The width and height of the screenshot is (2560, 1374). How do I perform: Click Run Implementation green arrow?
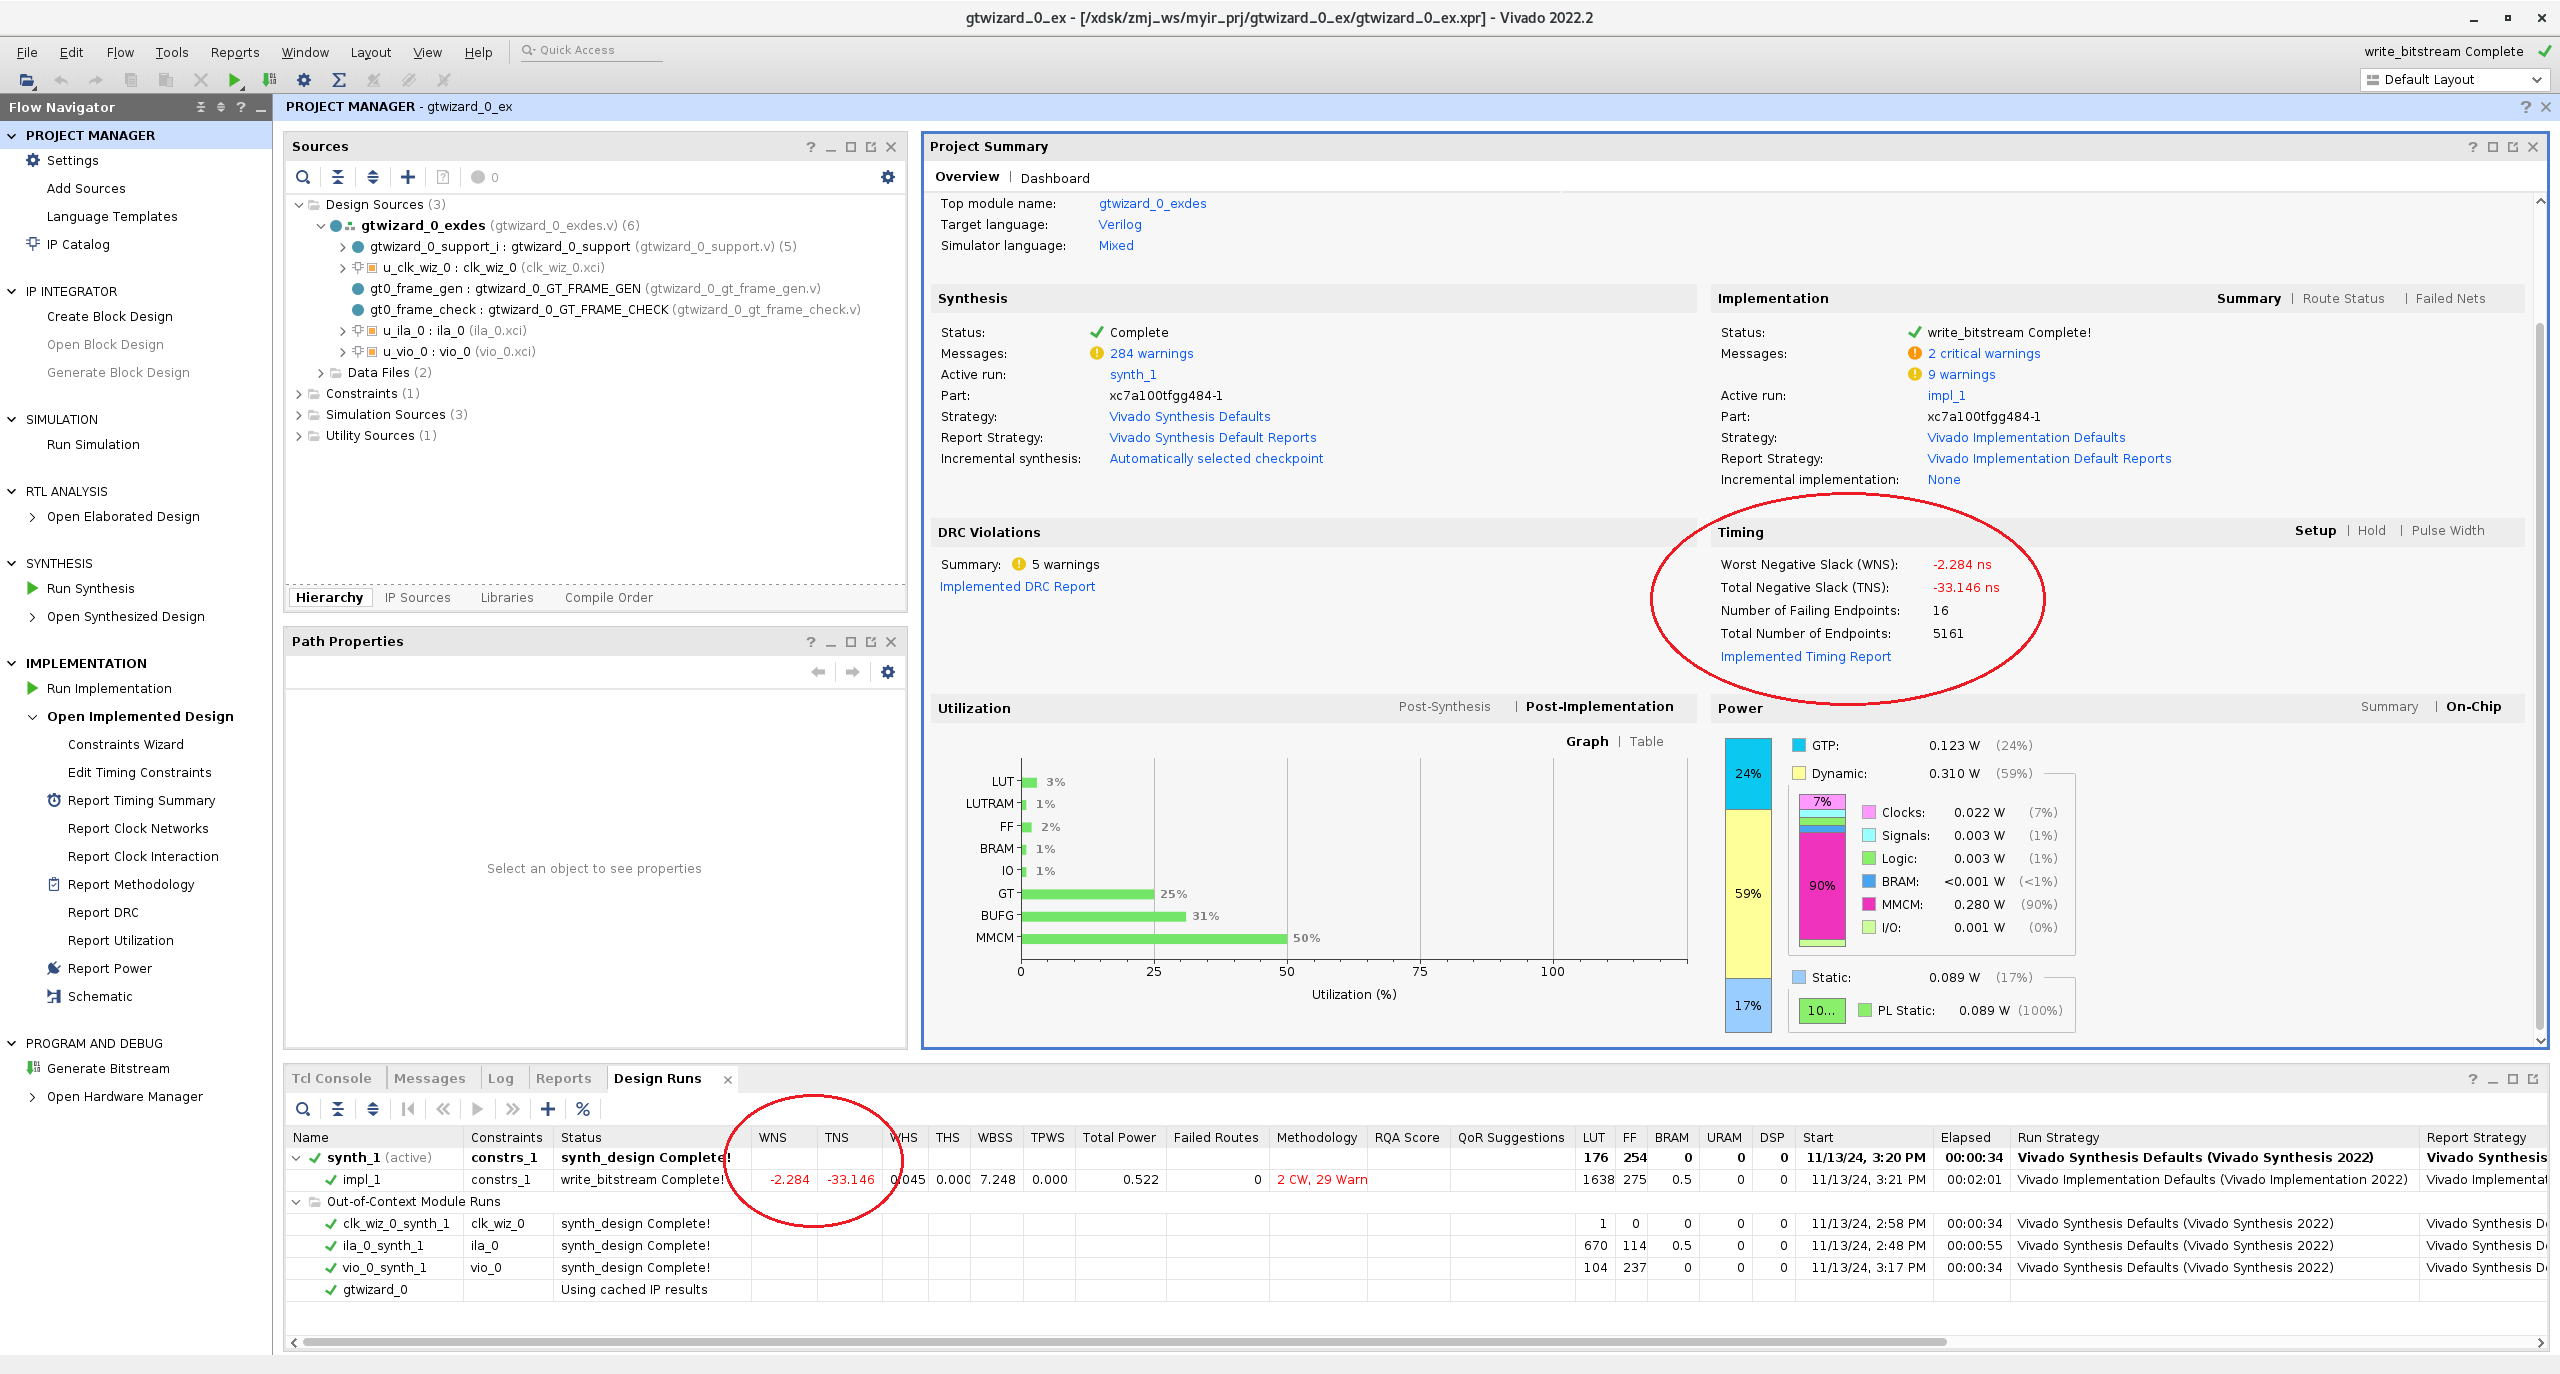[33, 688]
